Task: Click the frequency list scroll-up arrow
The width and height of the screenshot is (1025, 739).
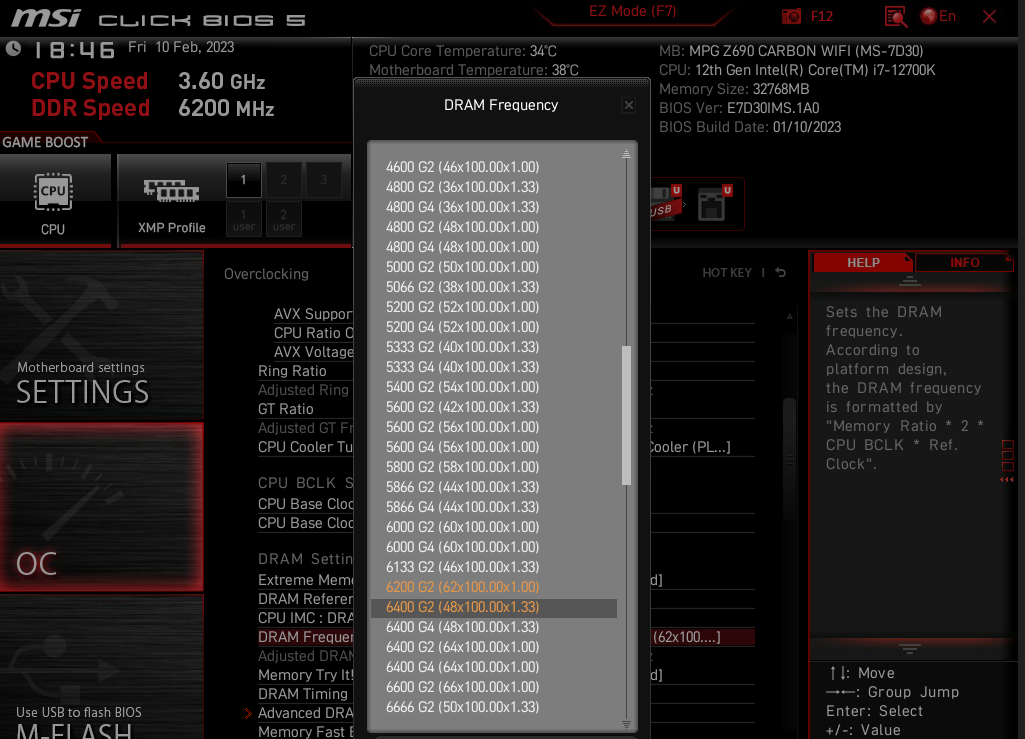Action: pyautogui.click(x=626, y=153)
